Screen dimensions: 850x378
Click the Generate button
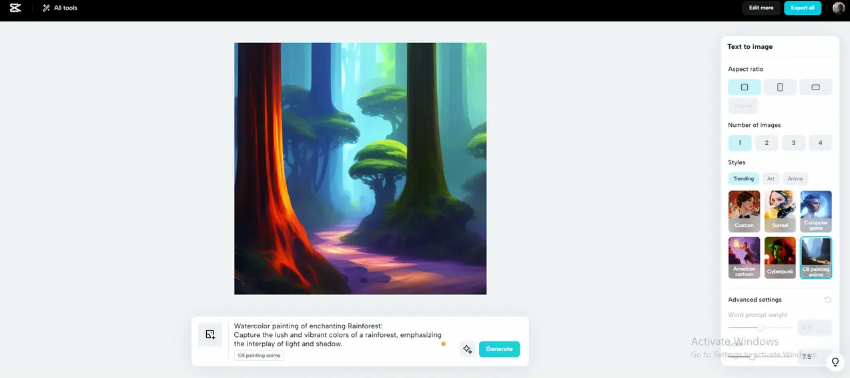[499, 349]
